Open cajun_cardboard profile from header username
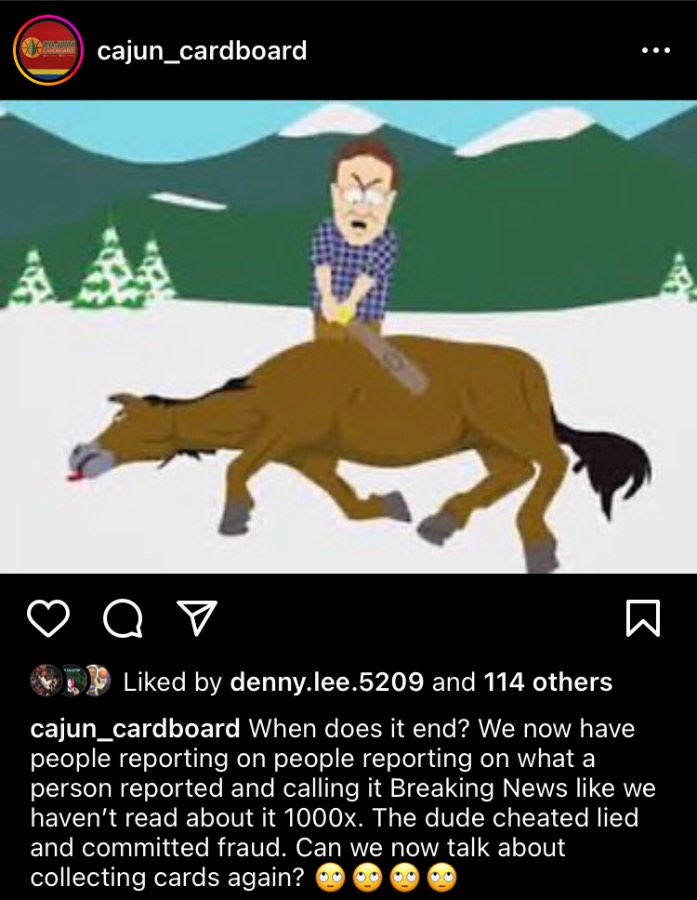Viewport: 697px width, 900px height. [x=202, y=51]
